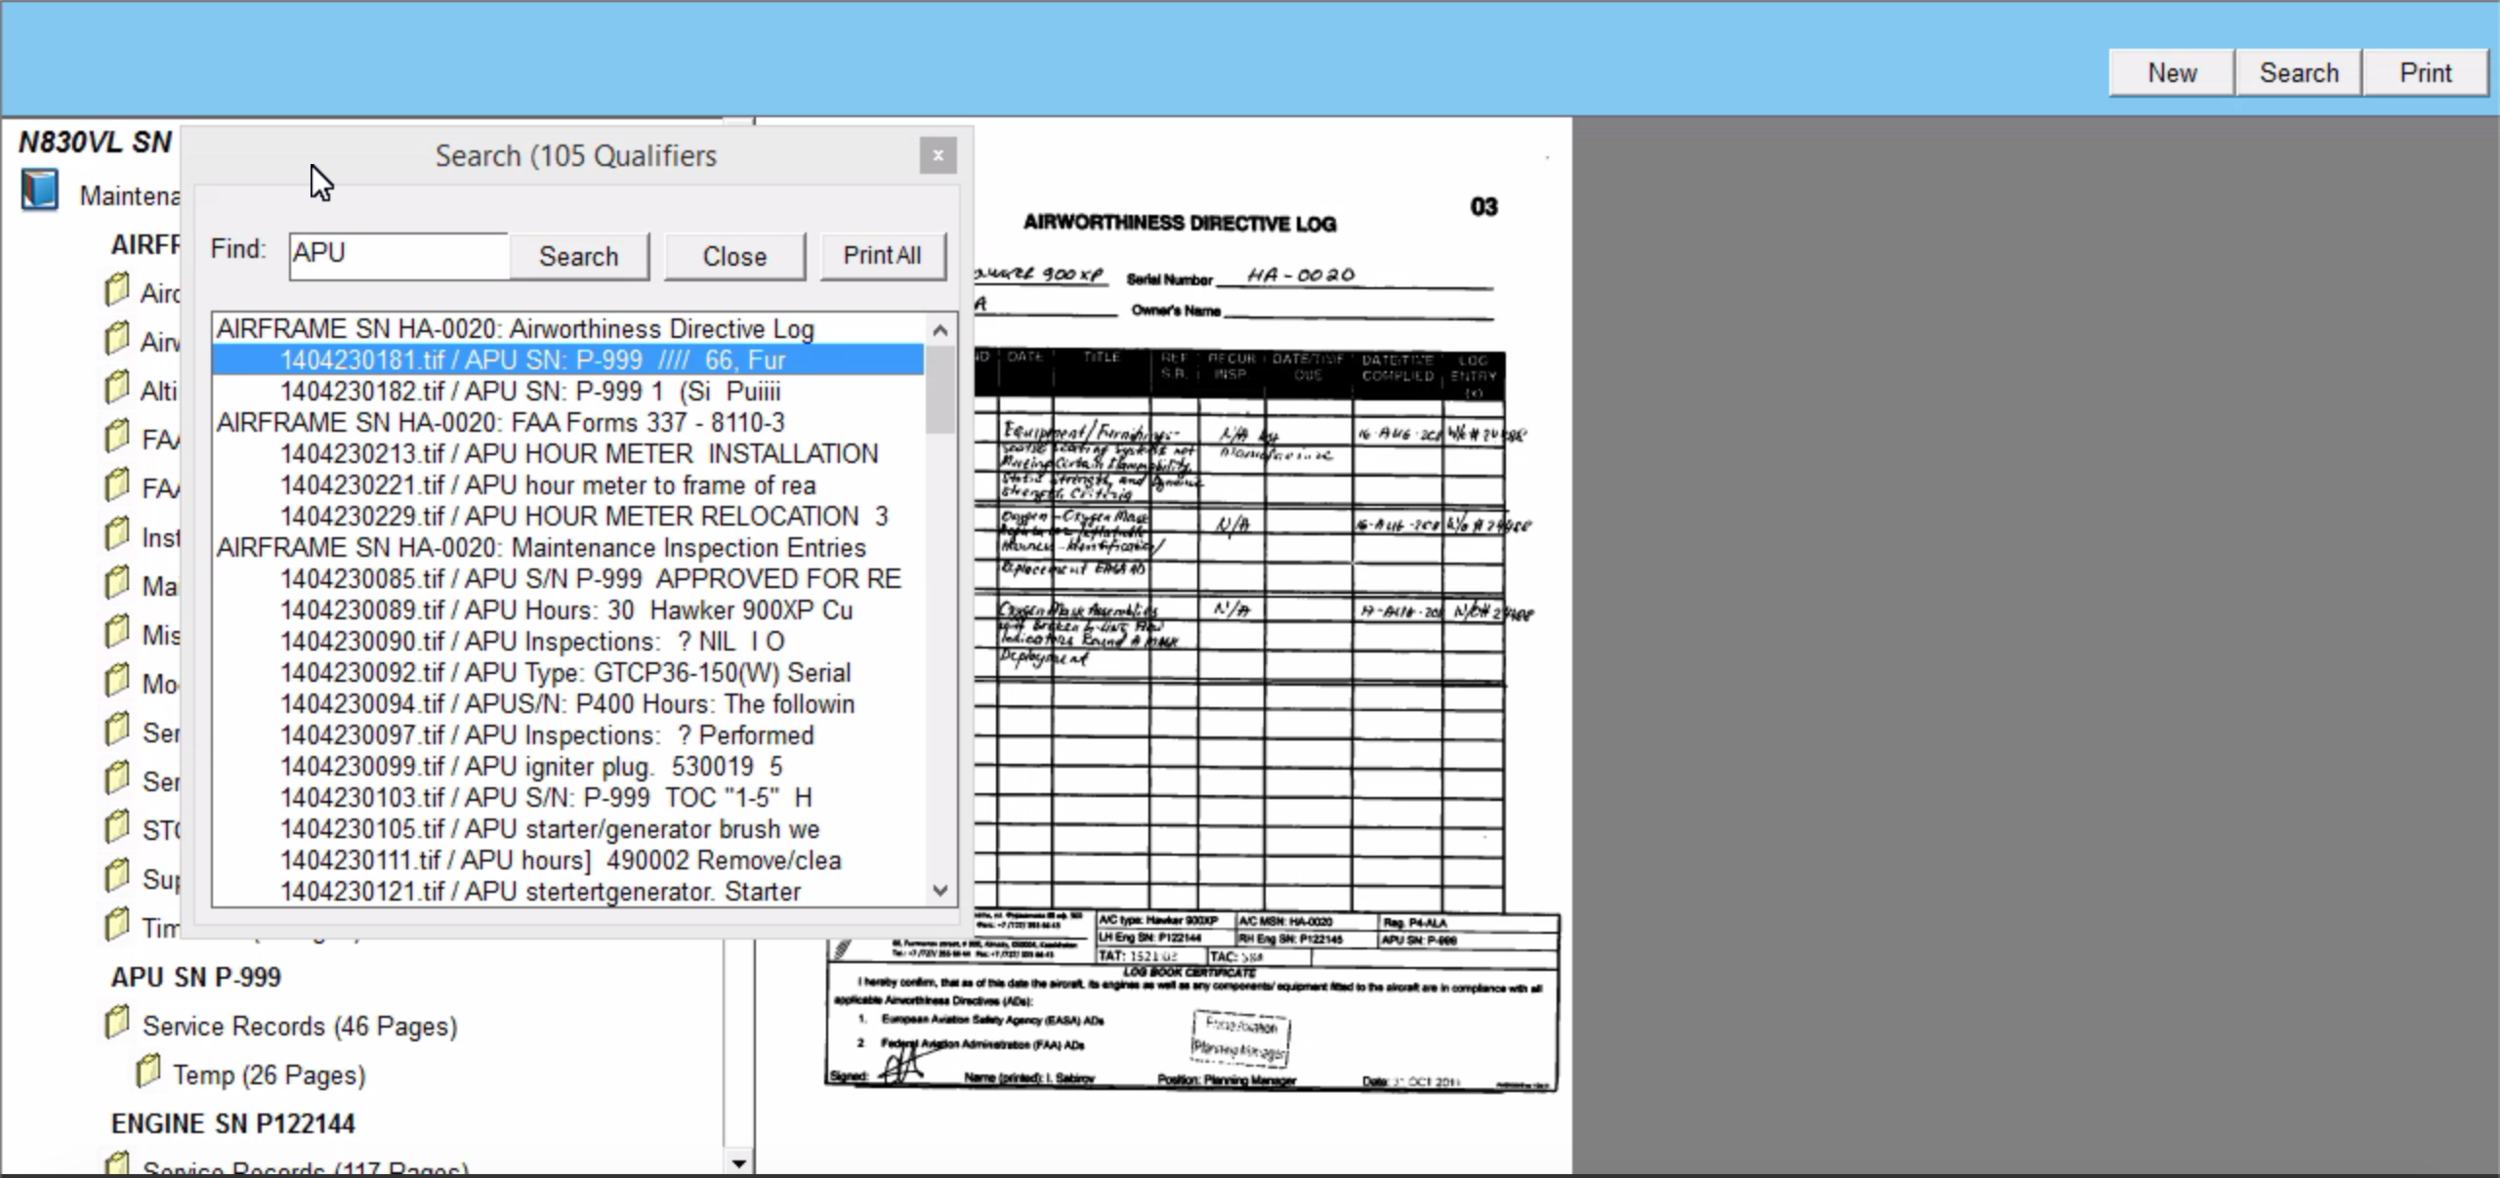The width and height of the screenshot is (2500, 1178).
Task: Select the APU HOUR METER INSTALLATION result
Action: [579, 453]
